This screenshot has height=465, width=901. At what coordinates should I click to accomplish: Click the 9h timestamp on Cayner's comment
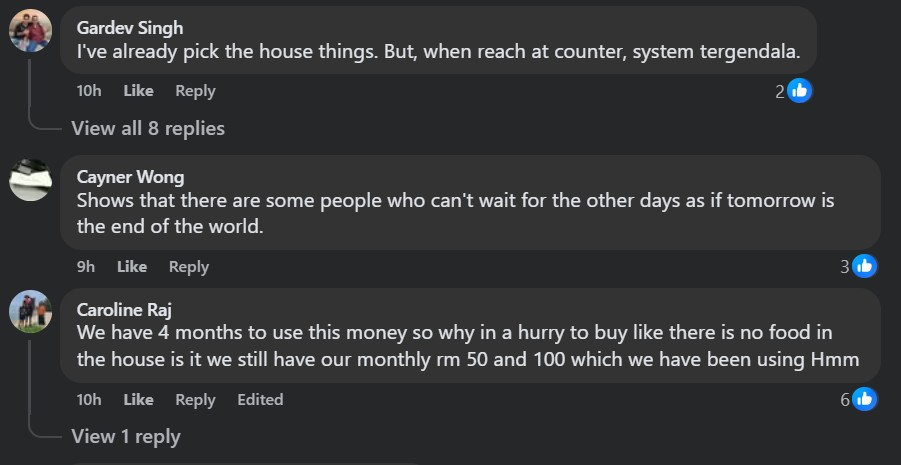86,266
